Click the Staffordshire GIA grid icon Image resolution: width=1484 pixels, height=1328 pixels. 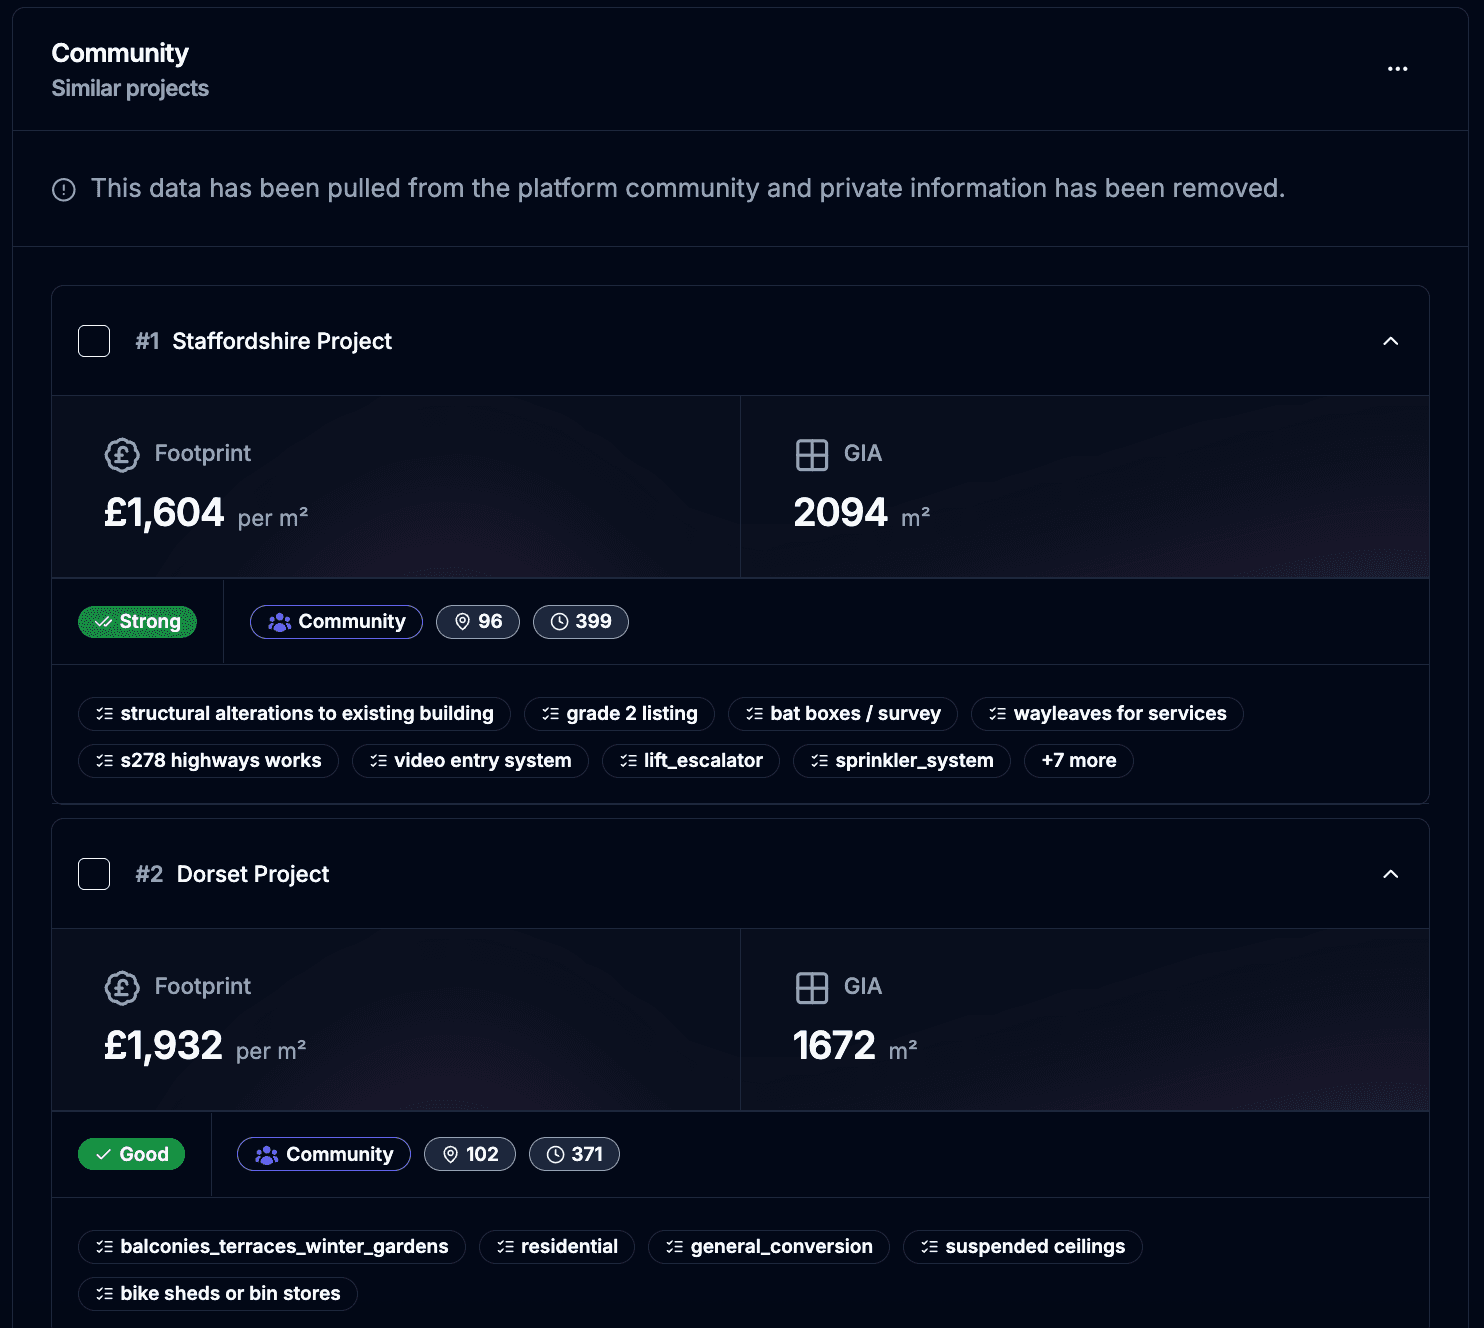[x=812, y=455]
